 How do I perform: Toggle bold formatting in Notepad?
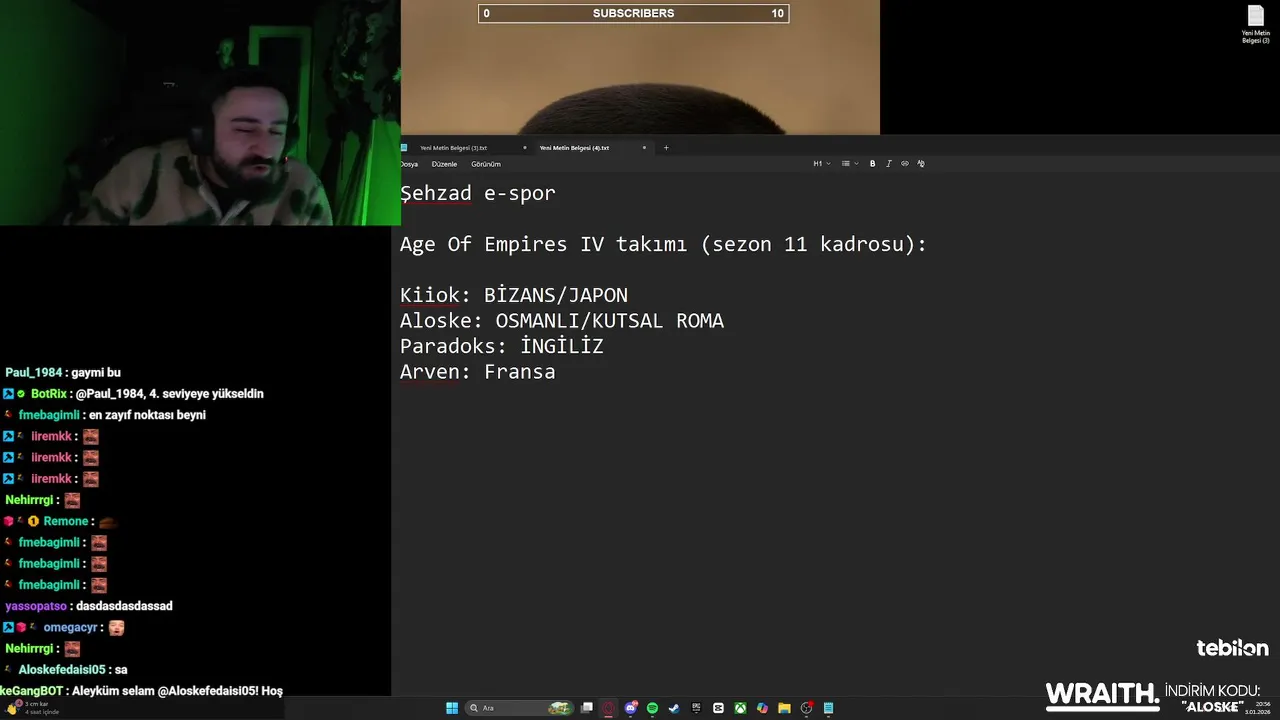pos(872,163)
